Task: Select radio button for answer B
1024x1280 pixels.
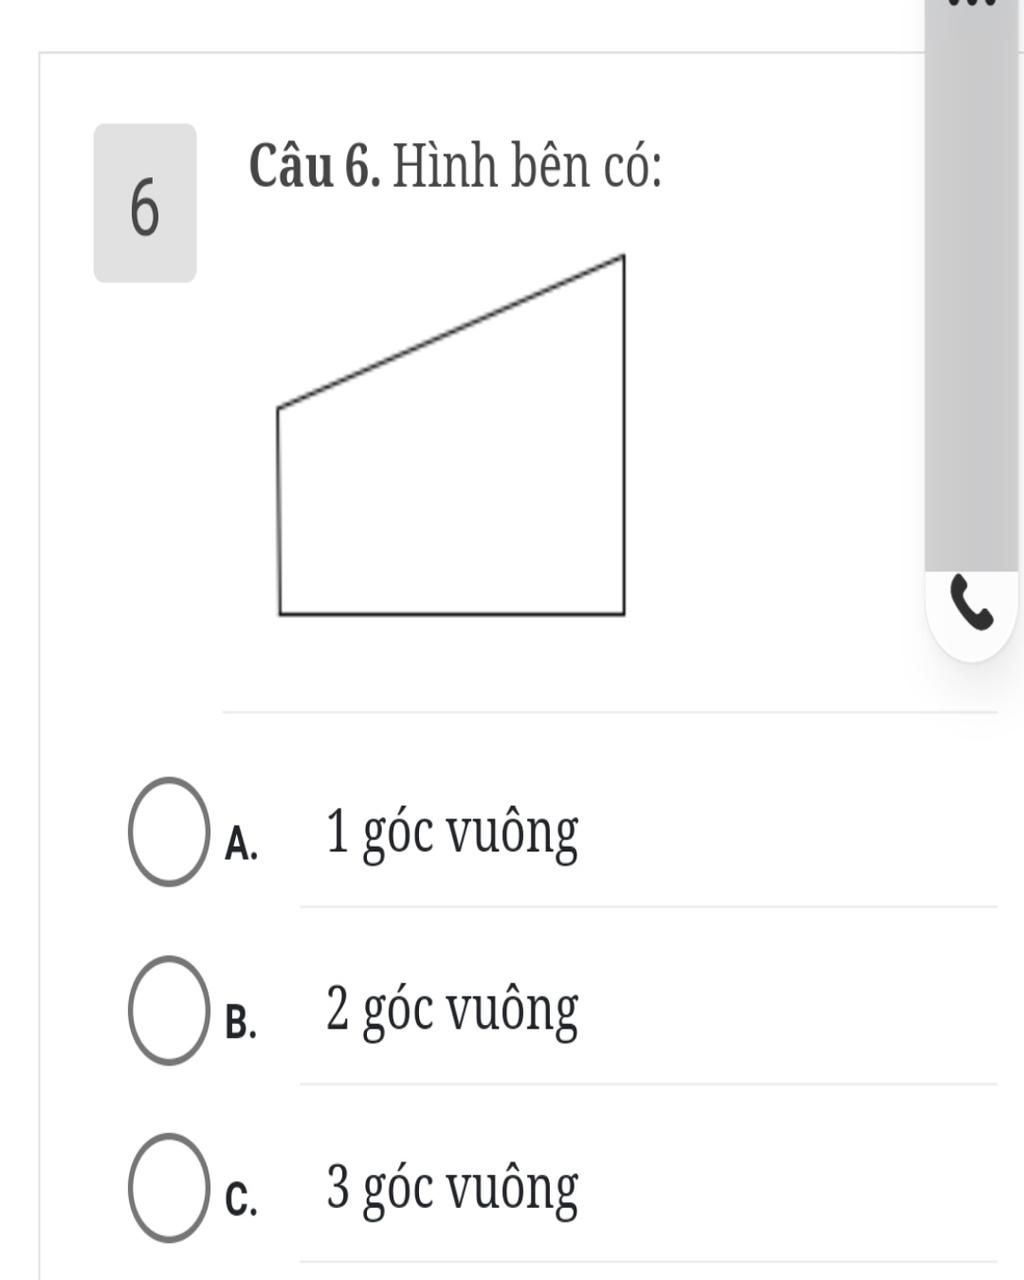Action: click(x=167, y=1009)
